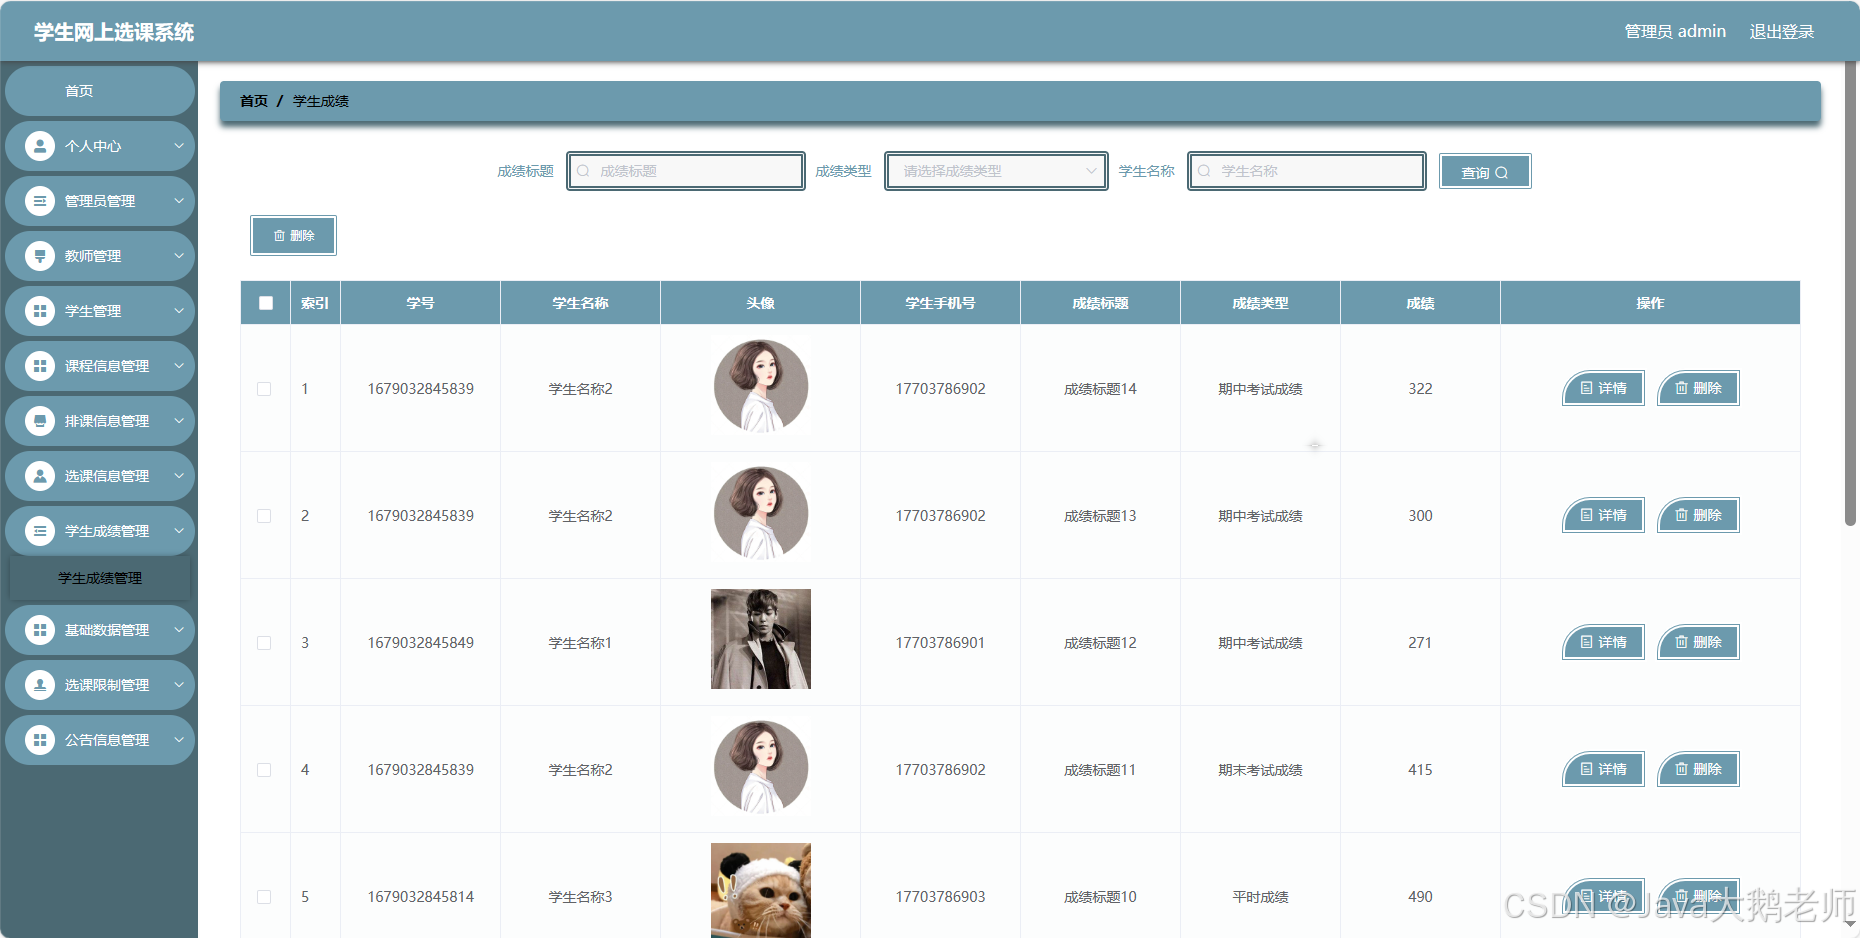The width and height of the screenshot is (1860, 938).
Task: Expand the 管理员管理 menu chevron
Action: pyautogui.click(x=179, y=201)
